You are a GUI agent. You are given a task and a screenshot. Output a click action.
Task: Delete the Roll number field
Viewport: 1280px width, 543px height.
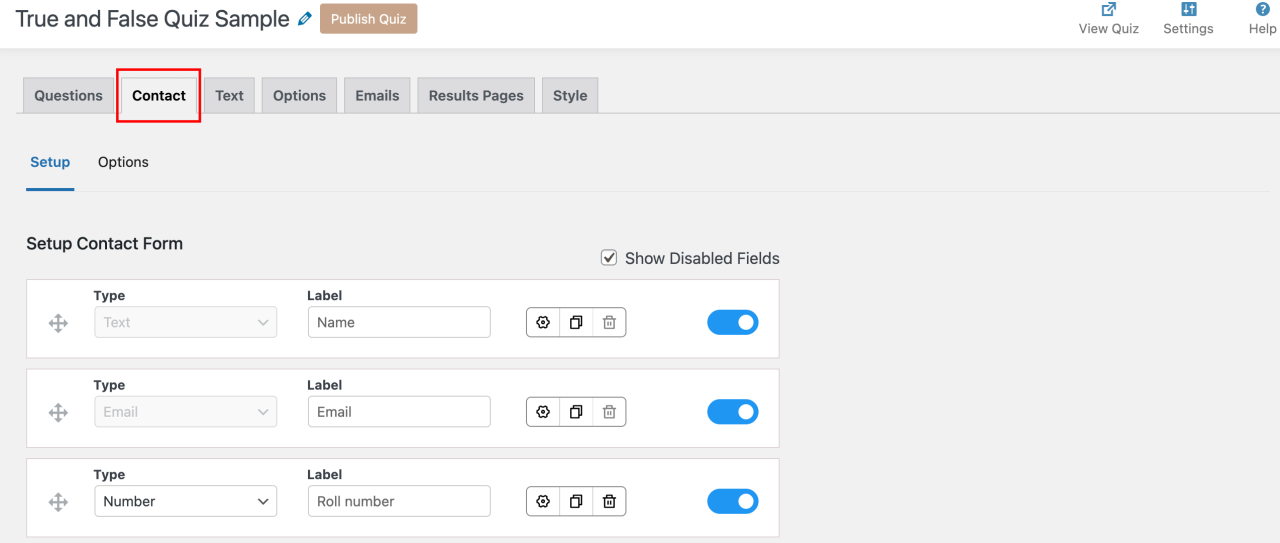609,501
